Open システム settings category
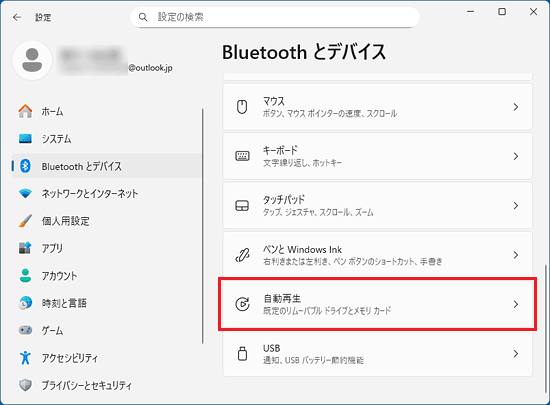 coord(106,139)
